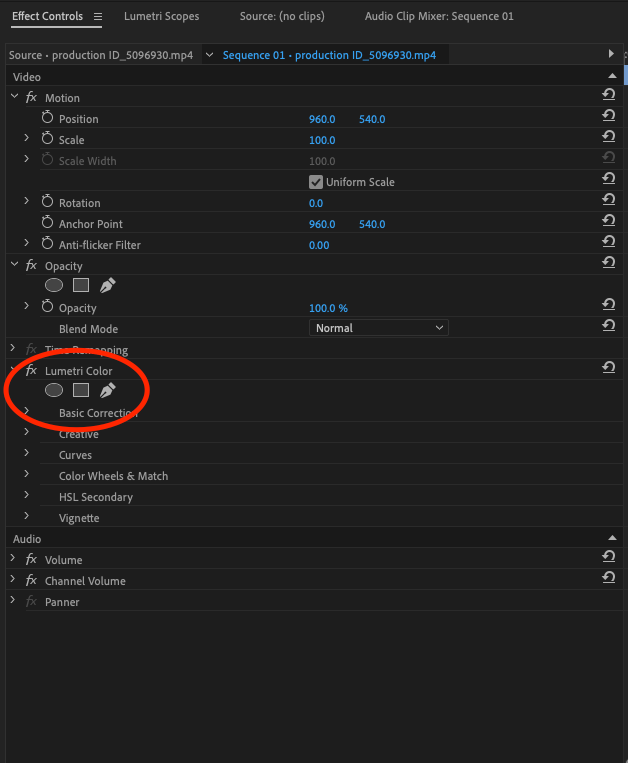Switch to the Lumetri Scopes tab
This screenshot has width=628, height=763.
[x=161, y=16]
